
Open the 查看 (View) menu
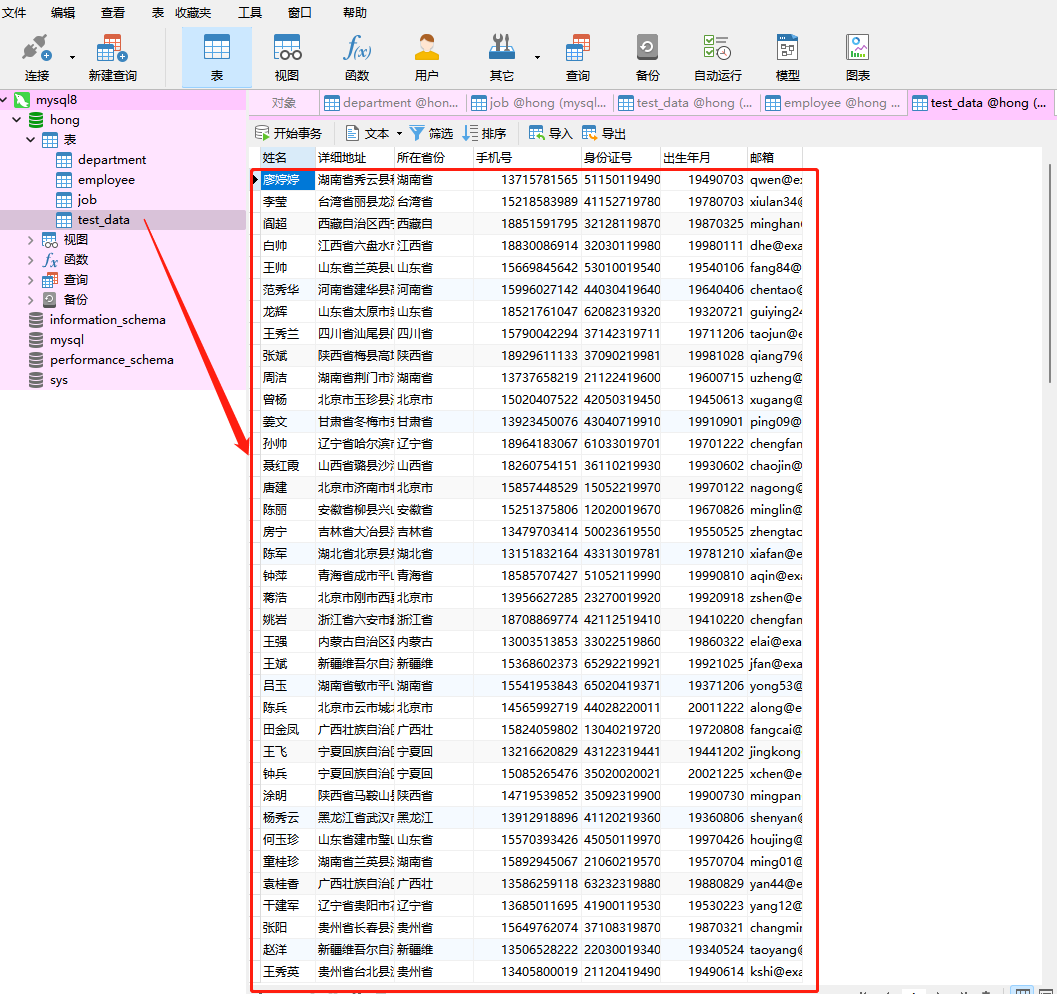coord(113,13)
